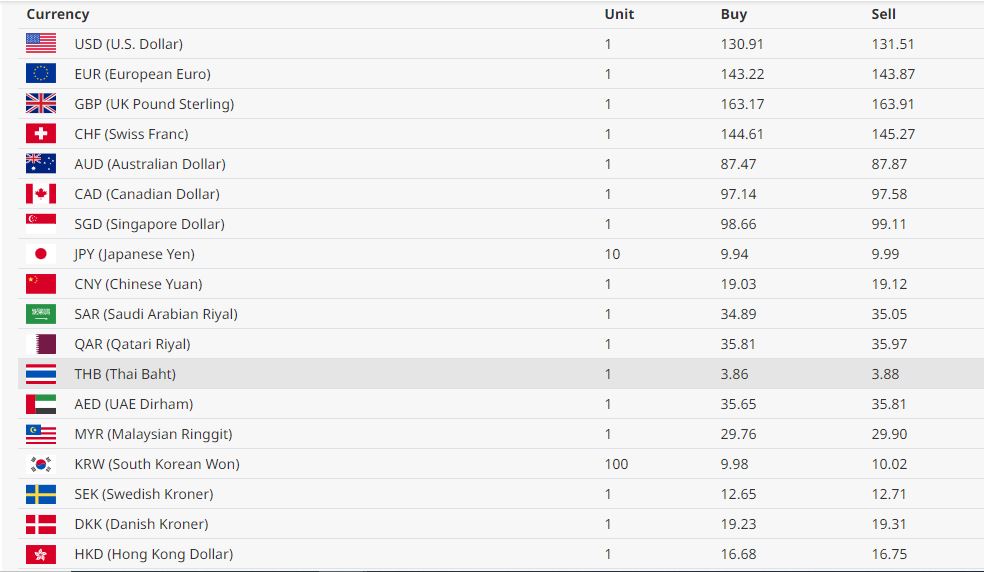Image resolution: width=984 pixels, height=572 pixels.
Task: Click the Japanese flag icon
Action: pos(41,254)
